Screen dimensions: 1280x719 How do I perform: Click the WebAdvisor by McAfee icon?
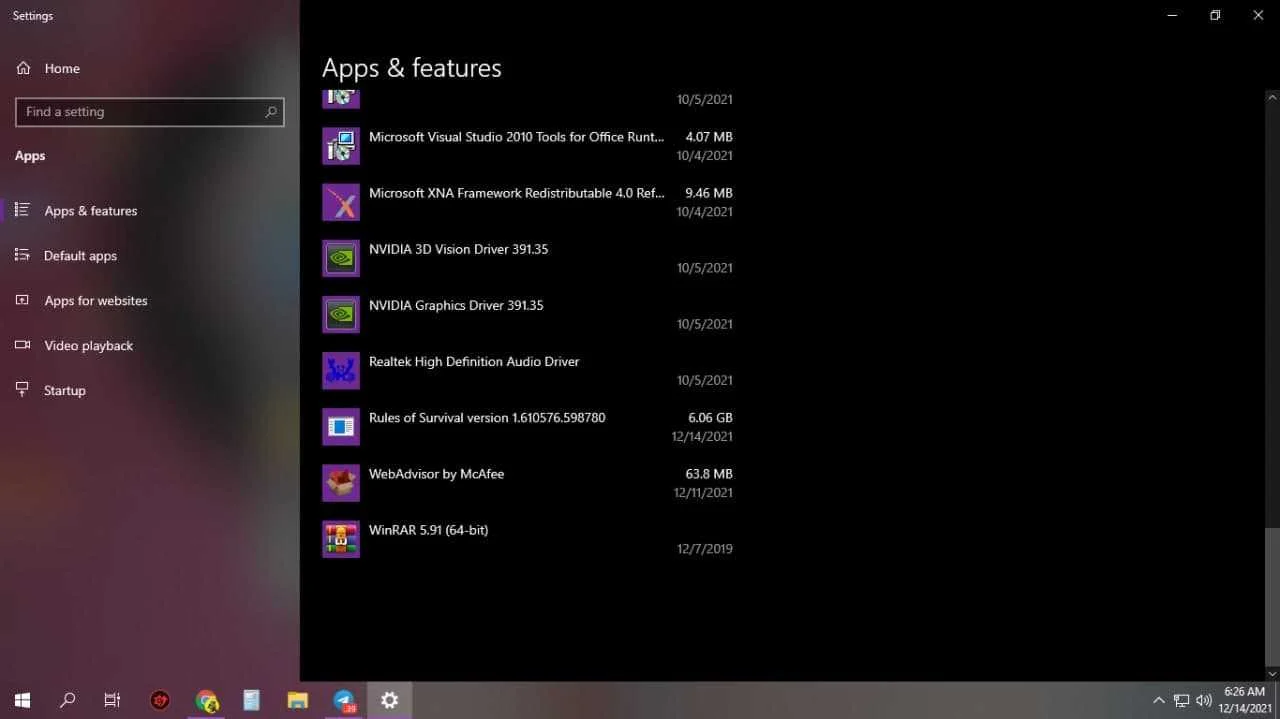pyautogui.click(x=341, y=483)
